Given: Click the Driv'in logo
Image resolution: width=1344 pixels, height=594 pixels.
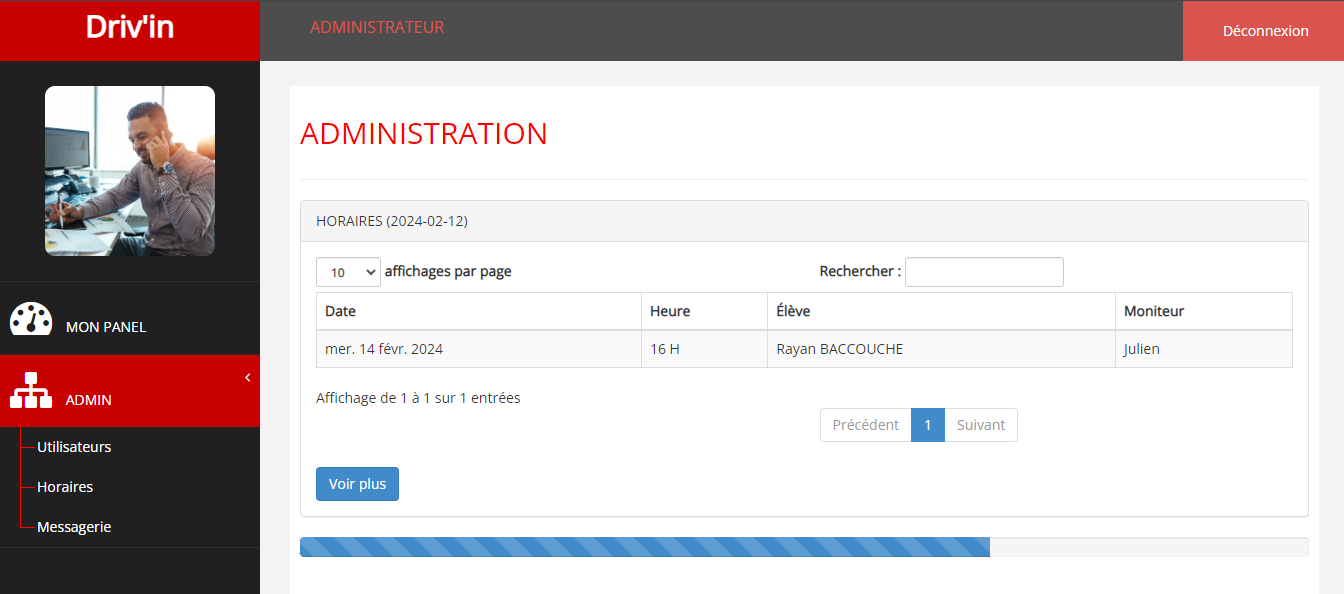Looking at the screenshot, I should click(x=129, y=26).
